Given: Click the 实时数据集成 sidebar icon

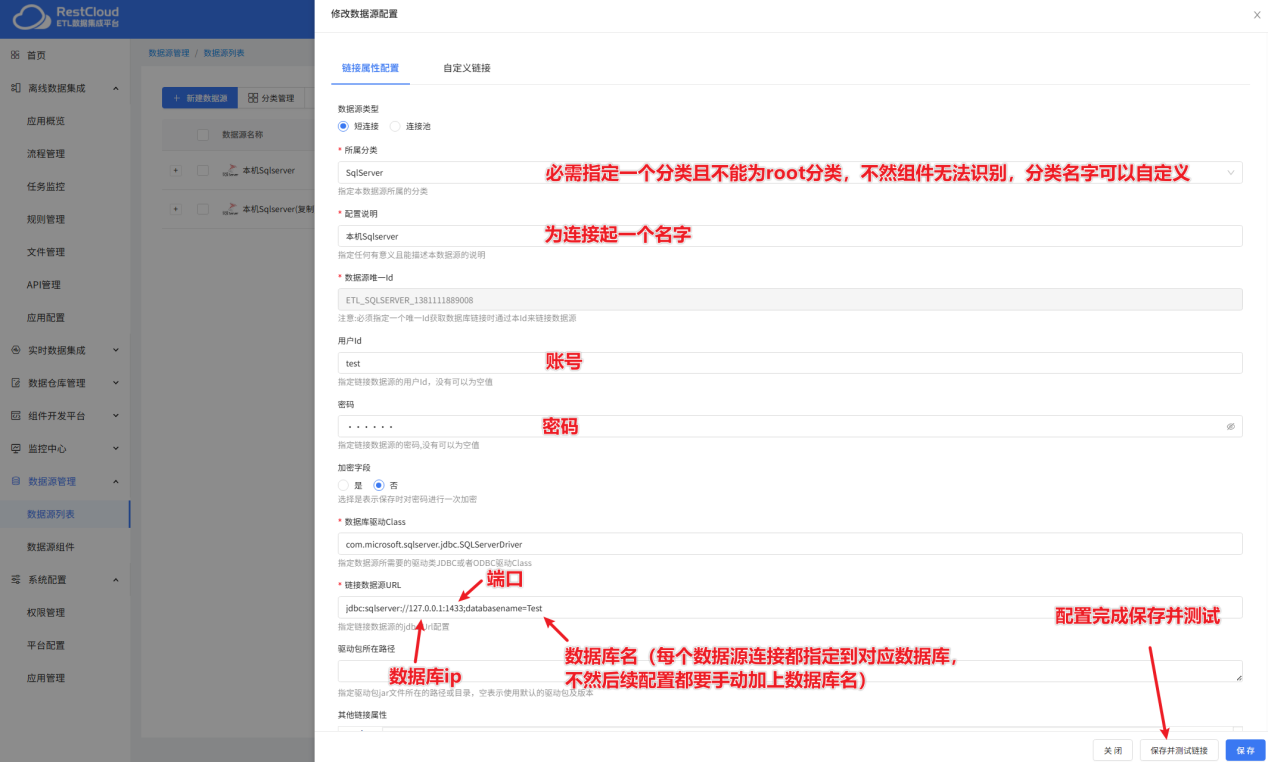Looking at the screenshot, I should [x=15, y=350].
